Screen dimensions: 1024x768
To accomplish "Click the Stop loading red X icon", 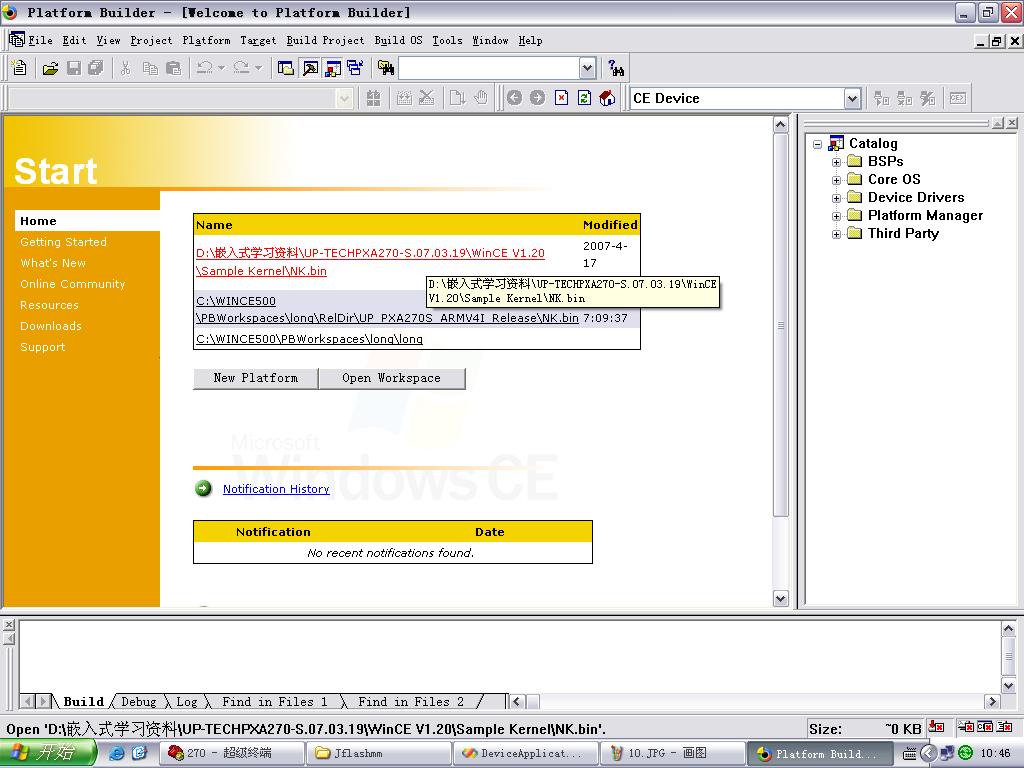I will (x=561, y=98).
